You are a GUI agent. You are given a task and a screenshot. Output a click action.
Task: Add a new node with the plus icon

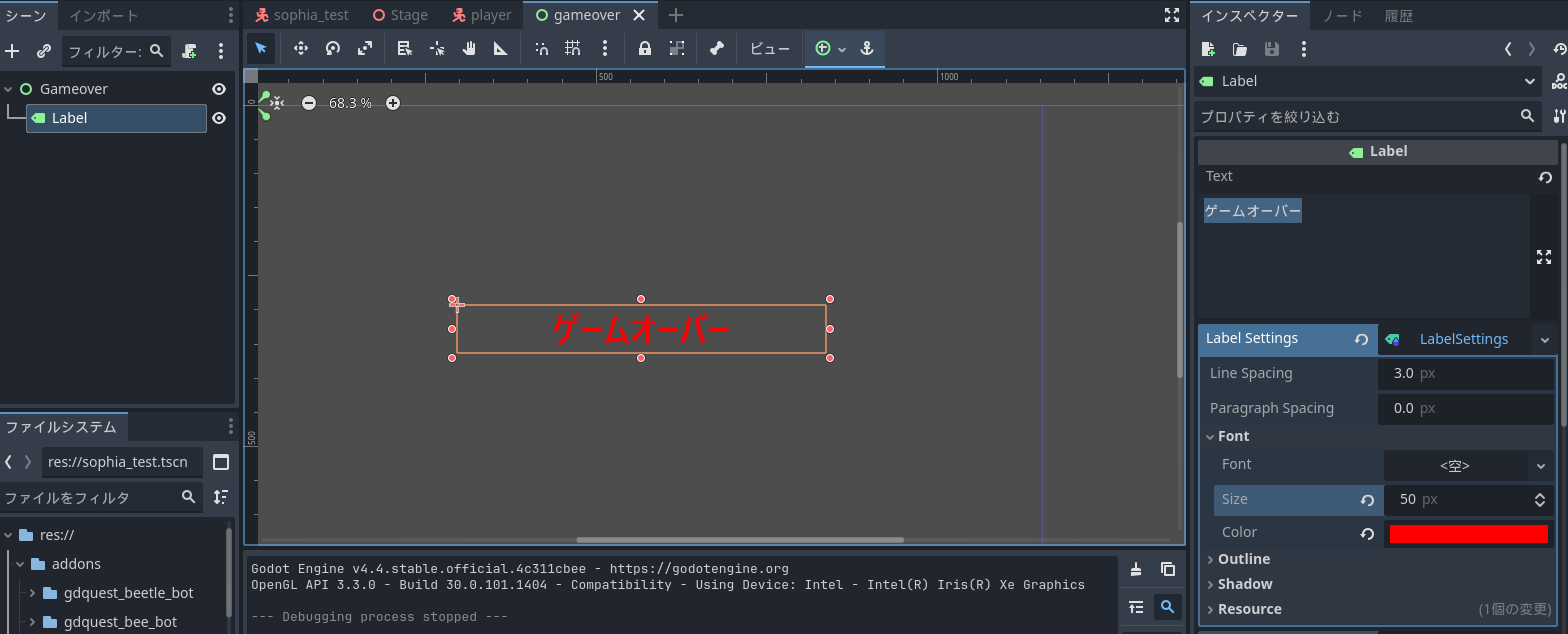[x=13, y=51]
